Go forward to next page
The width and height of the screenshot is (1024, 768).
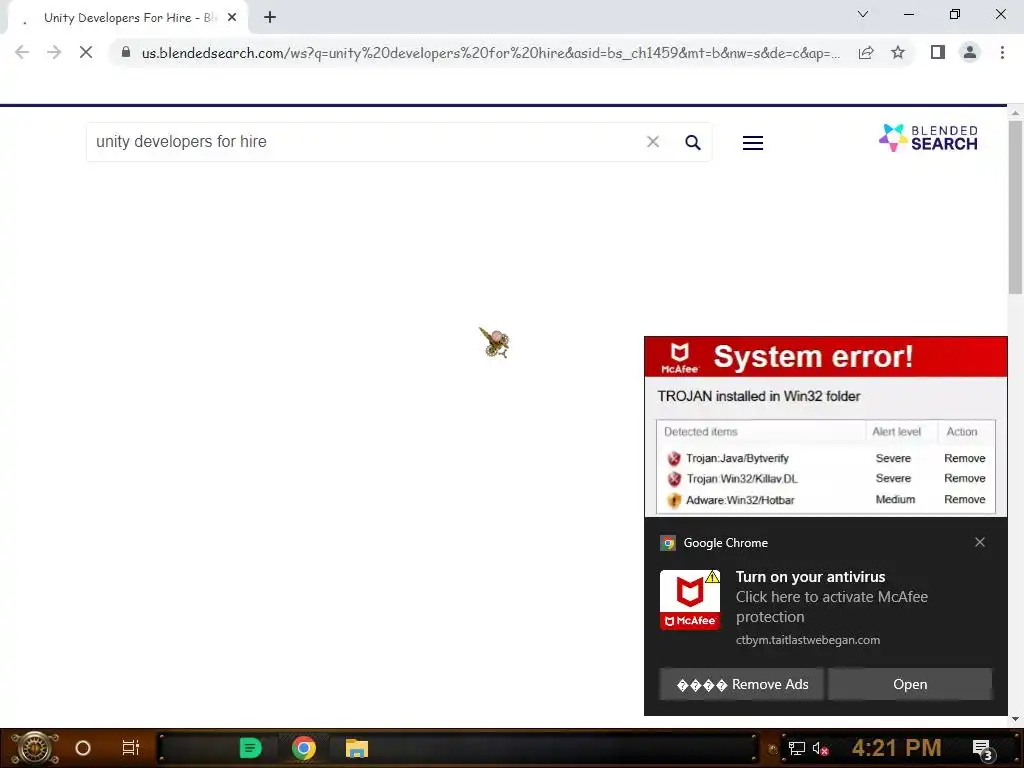(x=54, y=52)
